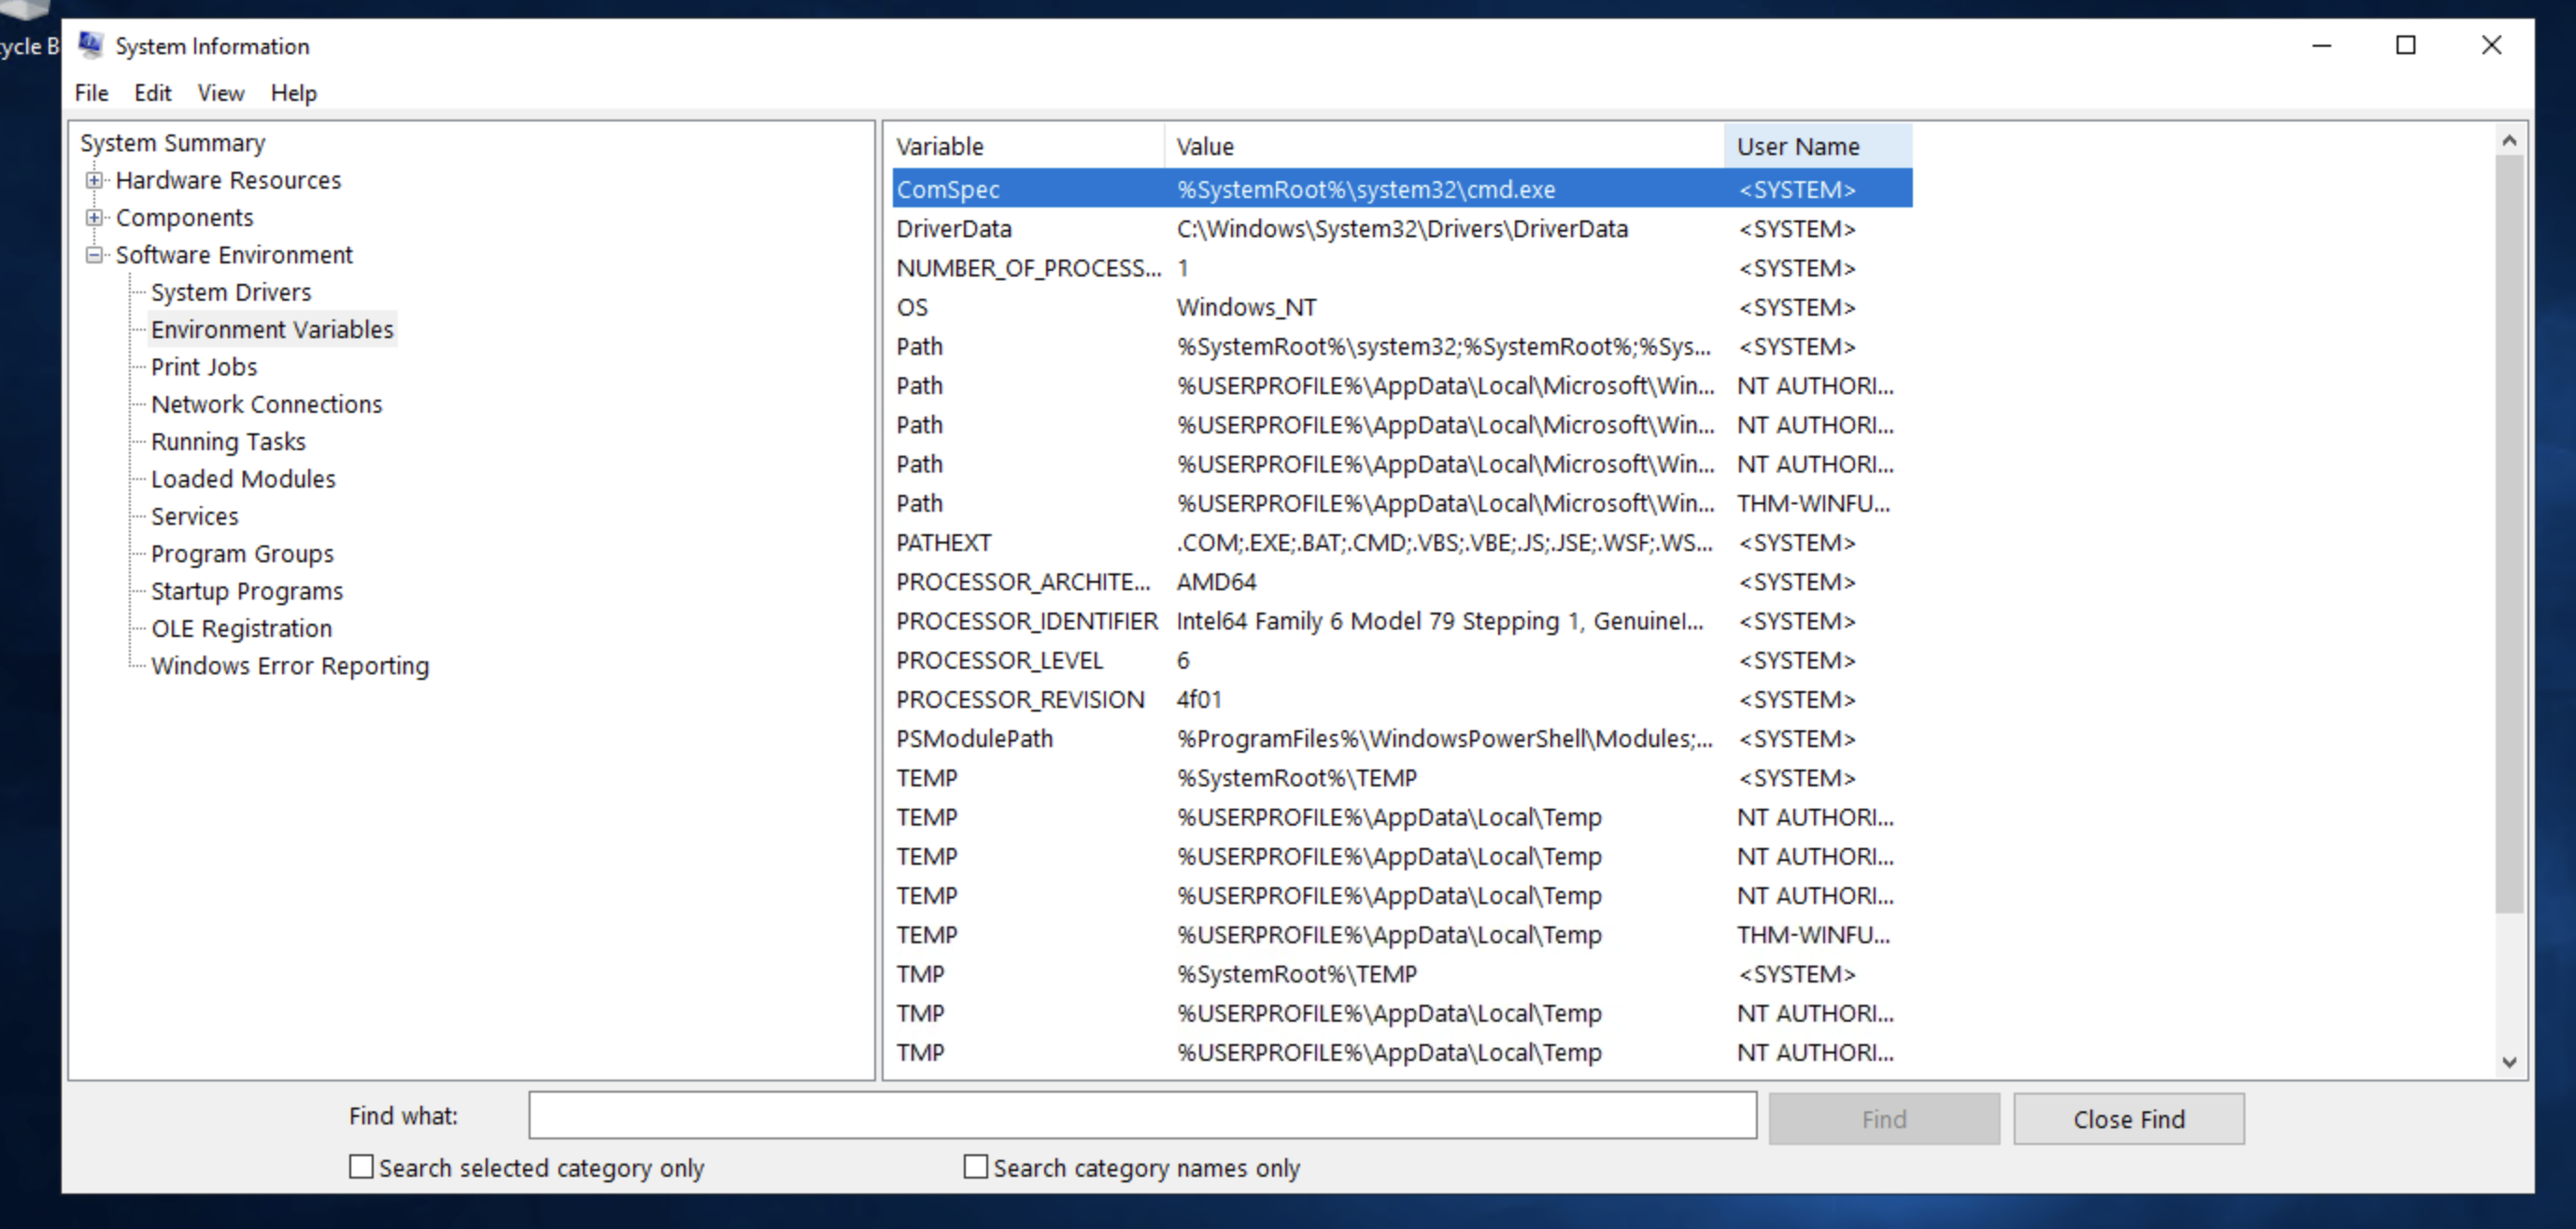Click the scrollbar up arrow

(x=2509, y=141)
